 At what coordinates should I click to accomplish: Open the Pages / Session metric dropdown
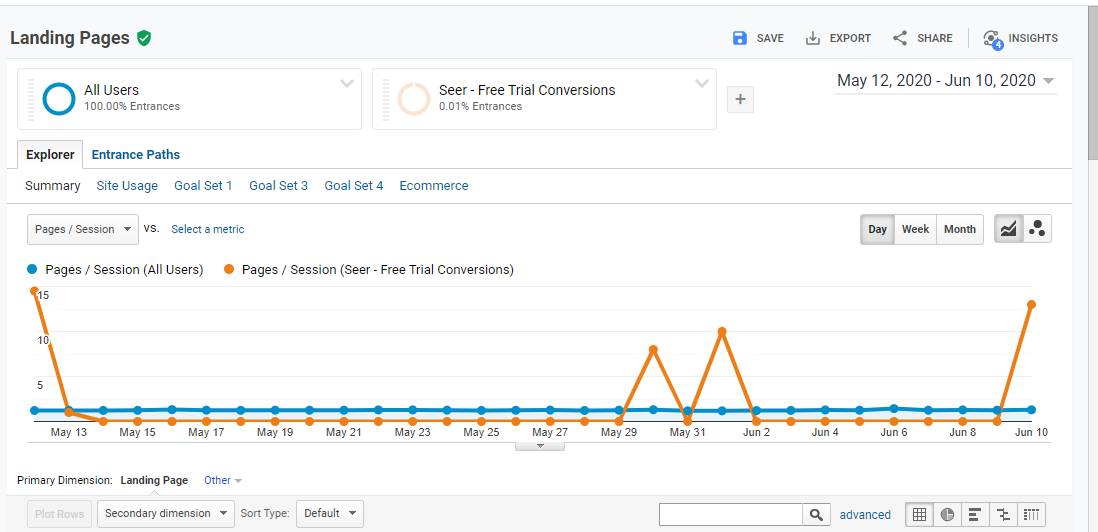82,229
